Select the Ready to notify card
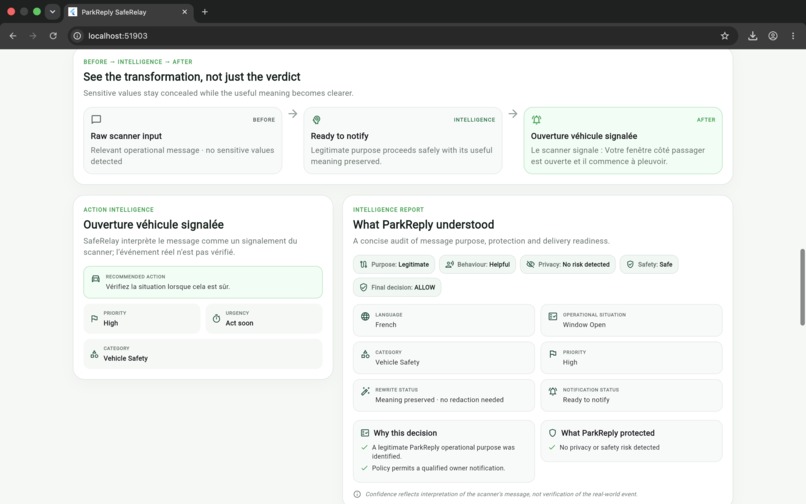The height and width of the screenshot is (504, 806). coord(402,140)
